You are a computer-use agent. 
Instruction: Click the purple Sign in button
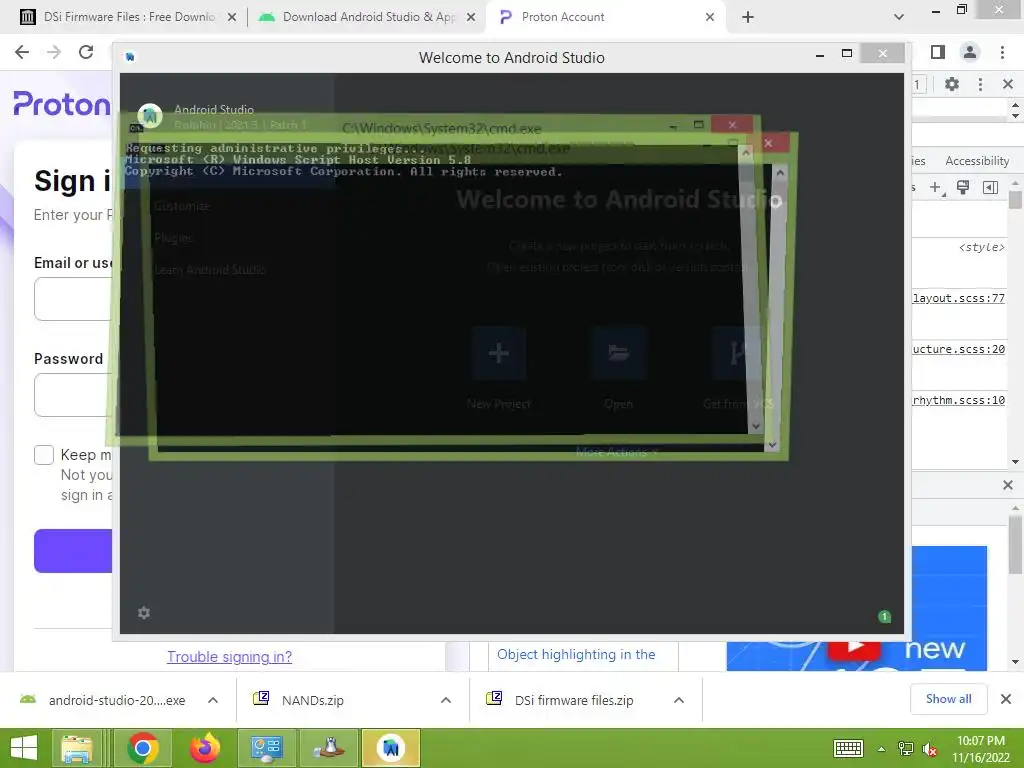click(73, 551)
